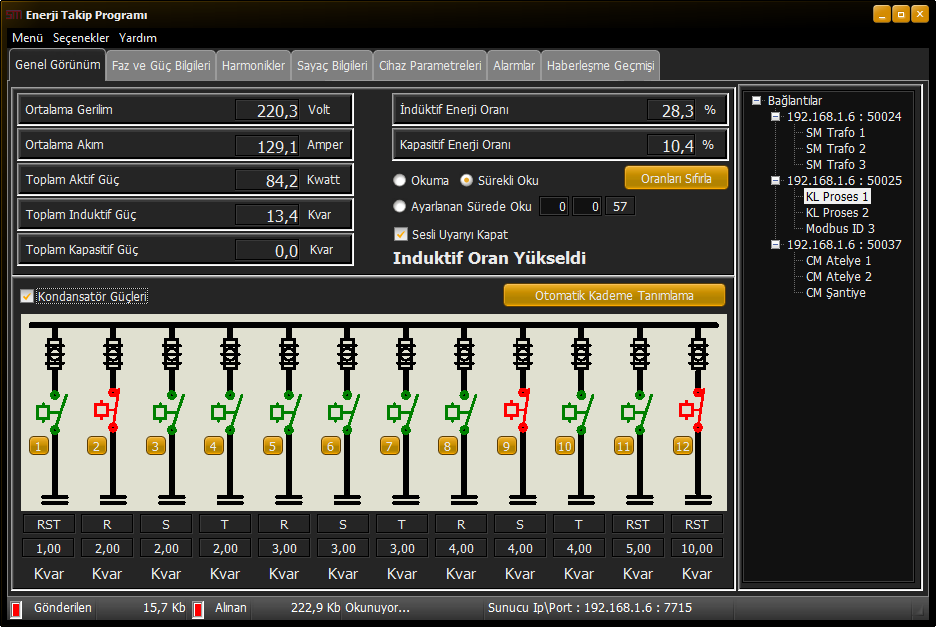Select Ayarlanan Sürede Oku radio option
The width and height of the screenshot is (936, 627).
point(399,207)
